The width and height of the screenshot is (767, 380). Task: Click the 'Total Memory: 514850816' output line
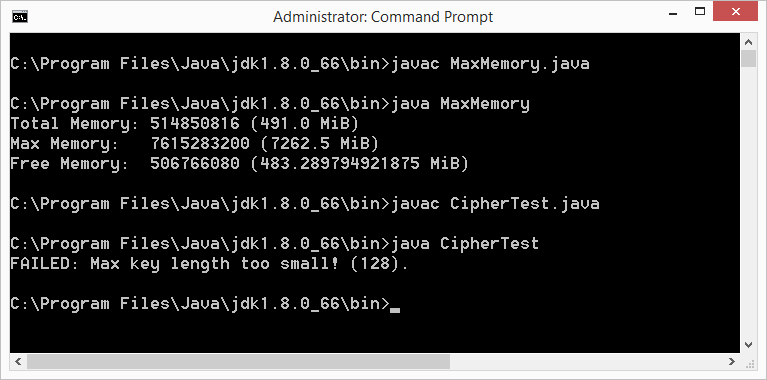coord(184,124)
